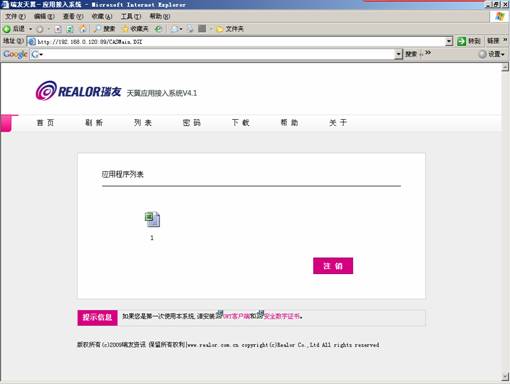The image size is (510, 384).
Task: Open the 安全数字证书 link
Action: pyautogui.click(x=282, y=316)
